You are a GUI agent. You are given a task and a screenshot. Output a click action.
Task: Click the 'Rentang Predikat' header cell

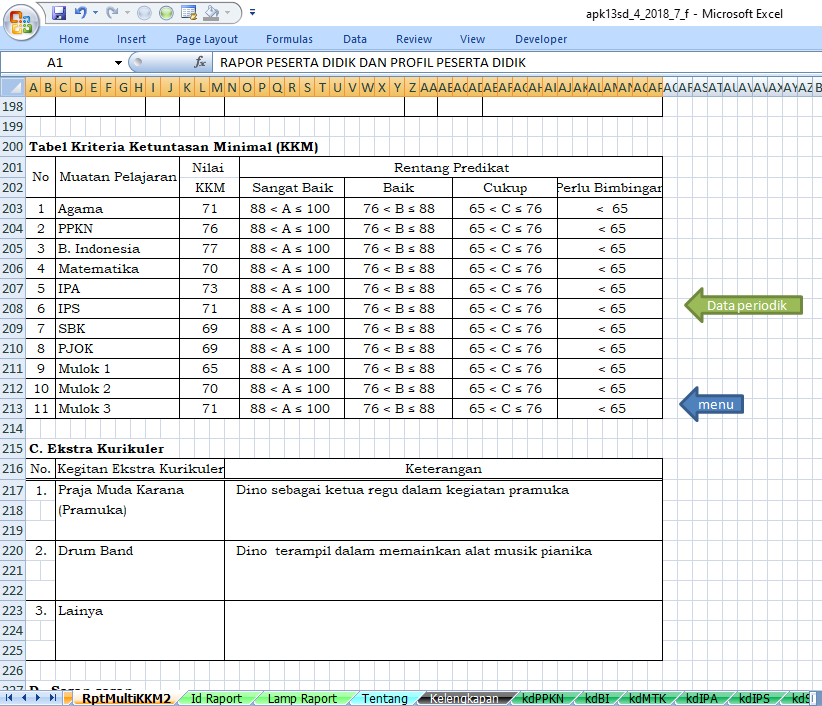coord(451,168)
